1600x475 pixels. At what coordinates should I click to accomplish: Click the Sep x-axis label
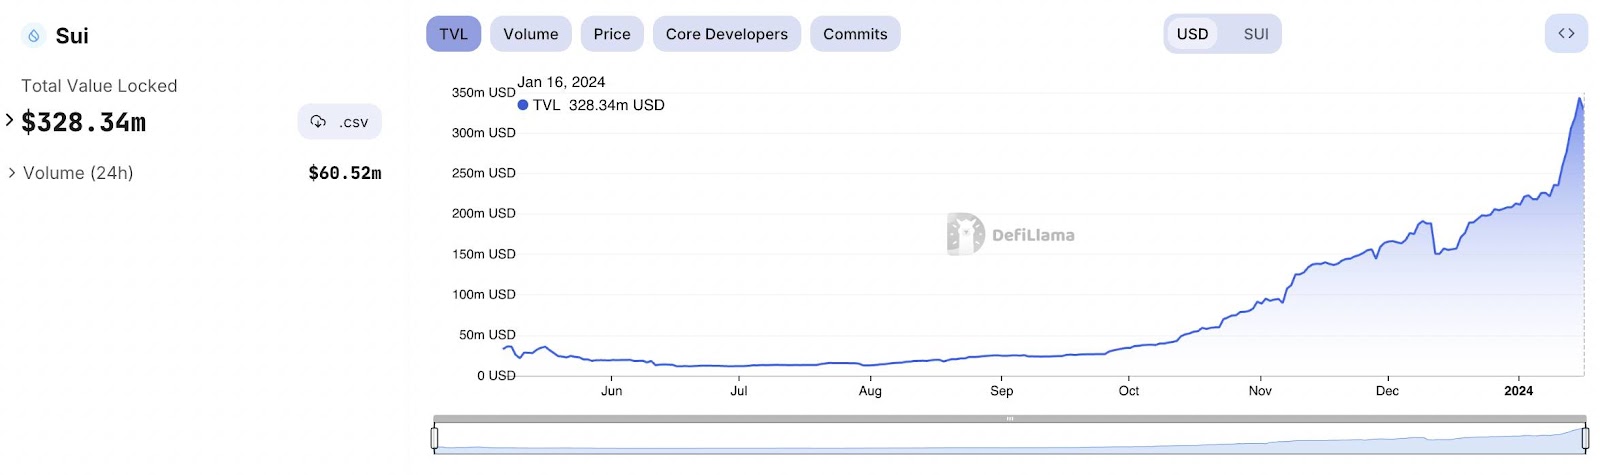pyautogui.click(x=1001, y=391)
